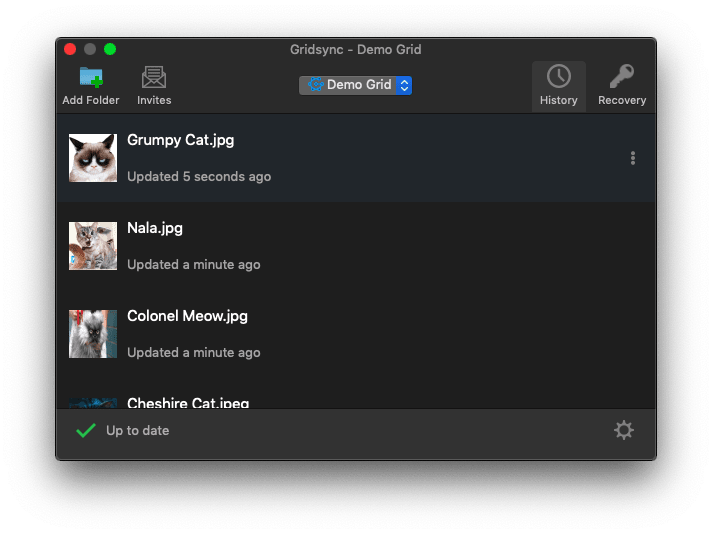Select the Colonel Meow.jpg thumbnail
This screenshot has height=534, width=712.
point(93,334)
